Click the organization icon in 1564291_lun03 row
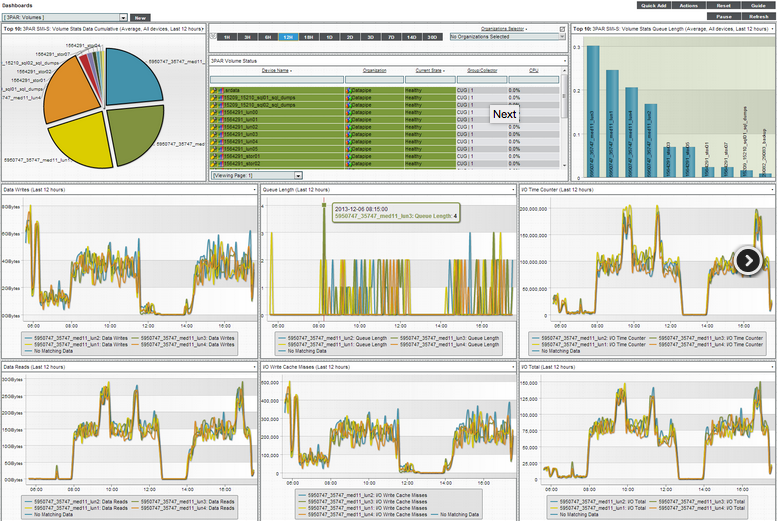Screen dimensions: 777x521 [349, 134]
